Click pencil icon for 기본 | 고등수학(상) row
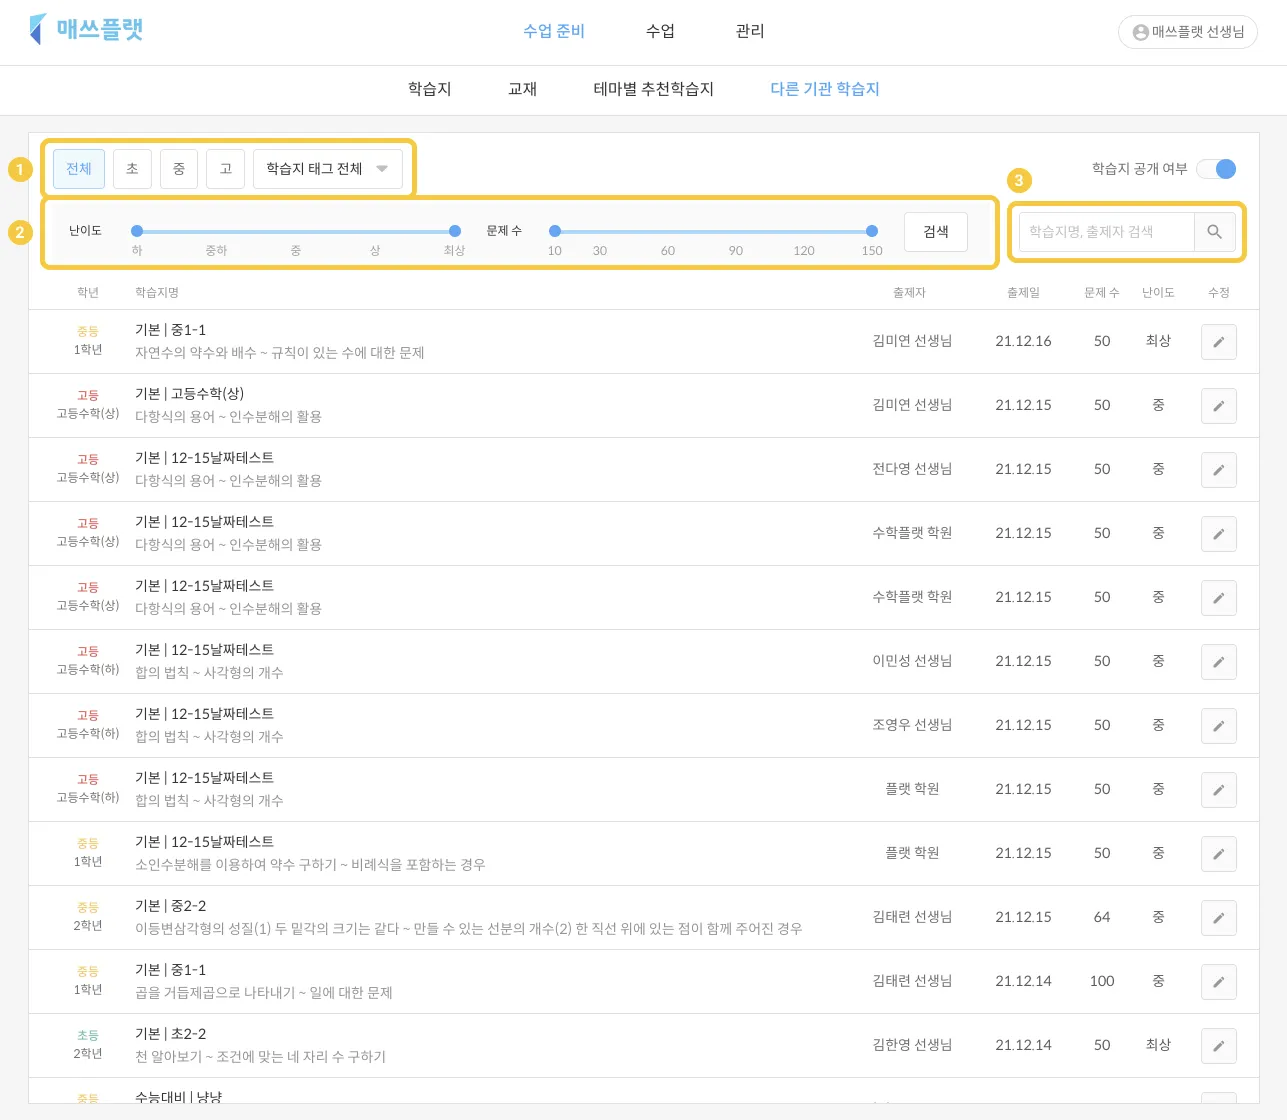This screenshot has height=1120, width=1287. pyautogui.click(x=1218, y=406)
